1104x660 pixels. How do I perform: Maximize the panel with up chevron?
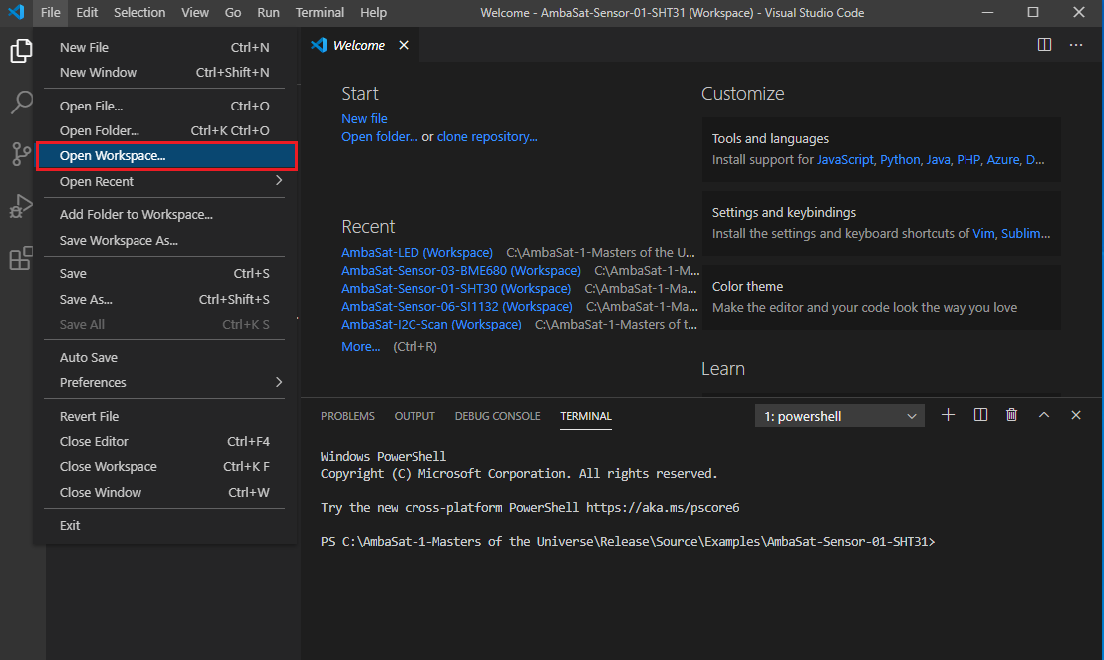tap(1043, 415)
